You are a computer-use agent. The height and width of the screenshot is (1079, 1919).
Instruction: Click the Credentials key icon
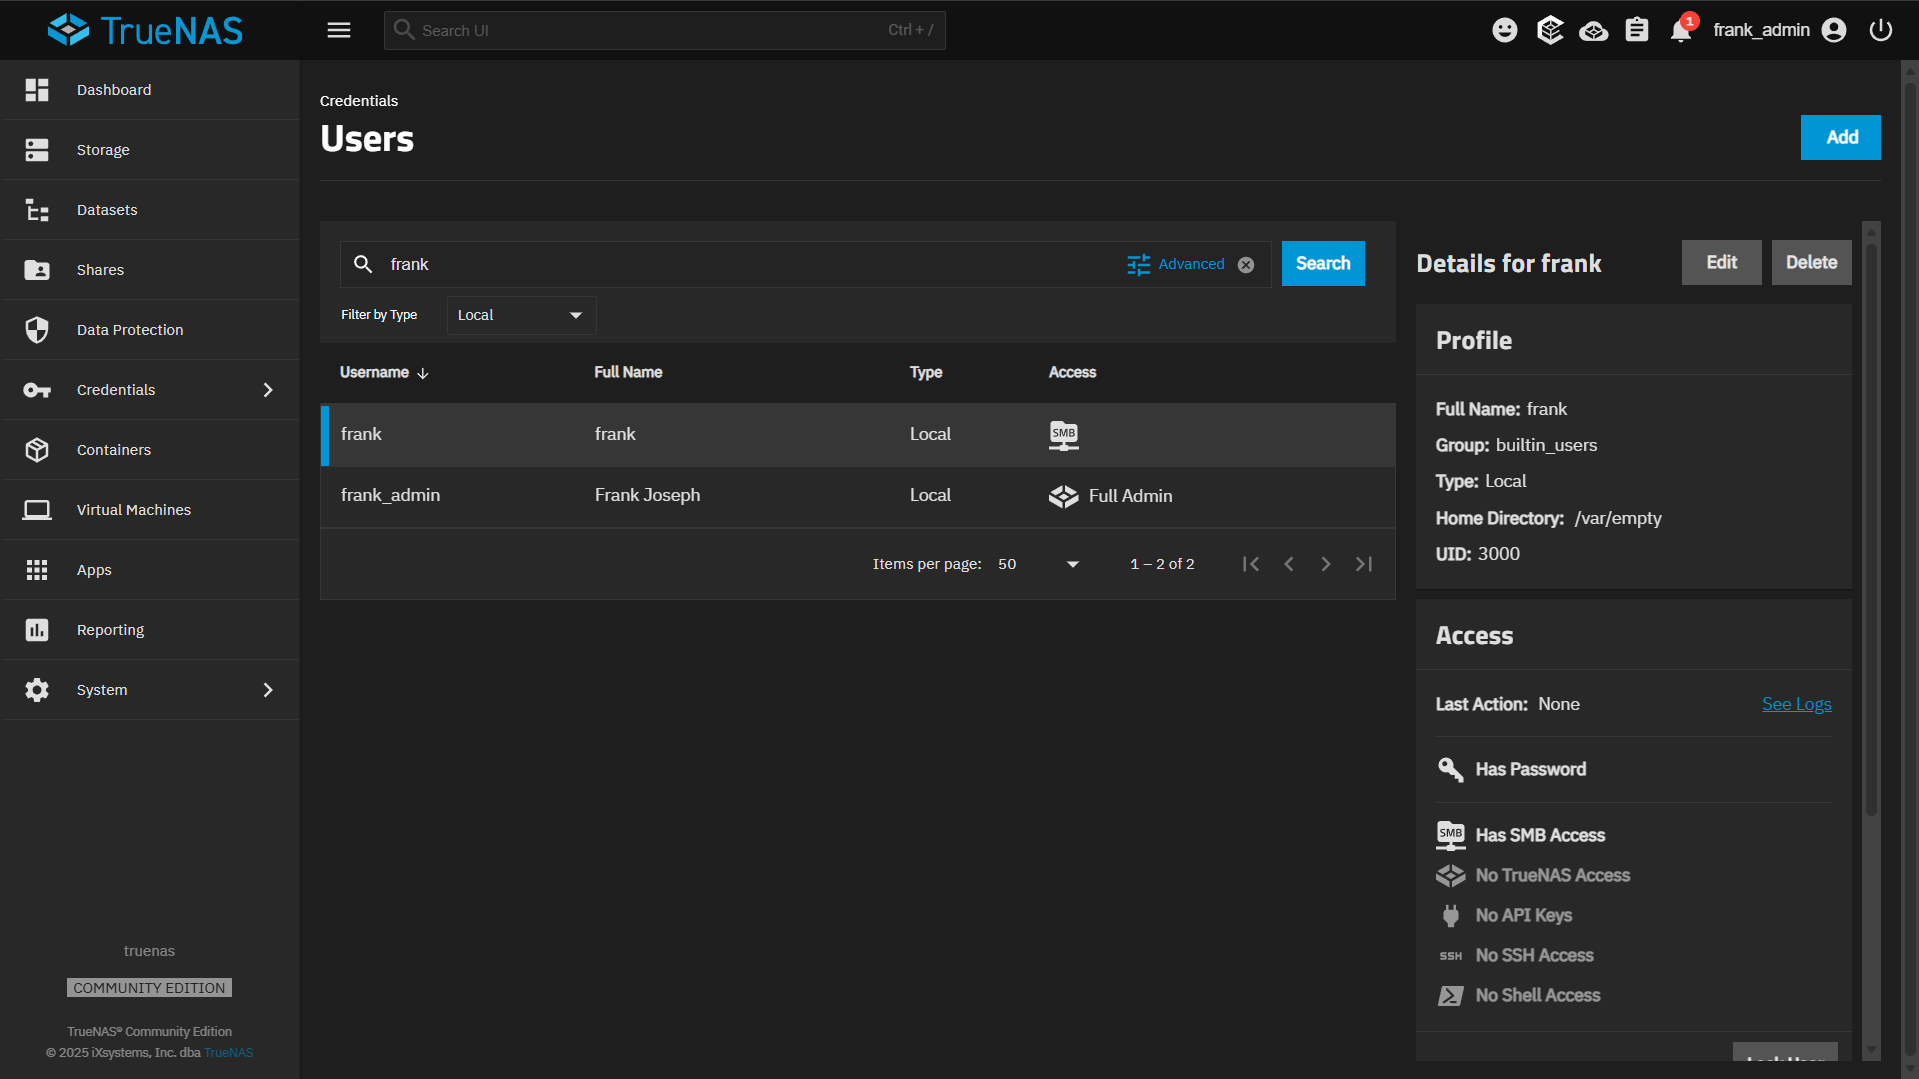tap(37, 390)
